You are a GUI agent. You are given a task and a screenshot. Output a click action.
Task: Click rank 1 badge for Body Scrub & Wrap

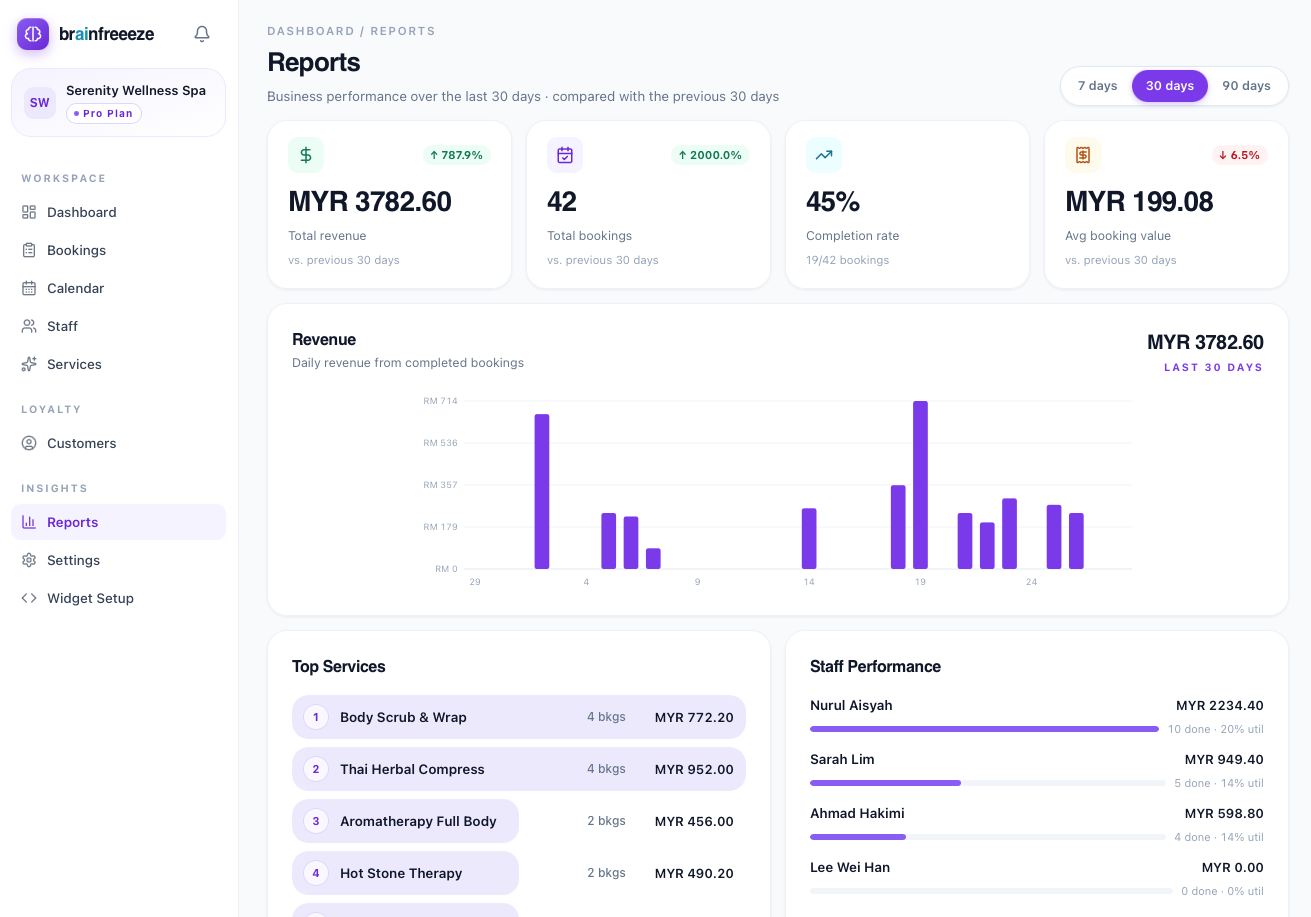316,717
